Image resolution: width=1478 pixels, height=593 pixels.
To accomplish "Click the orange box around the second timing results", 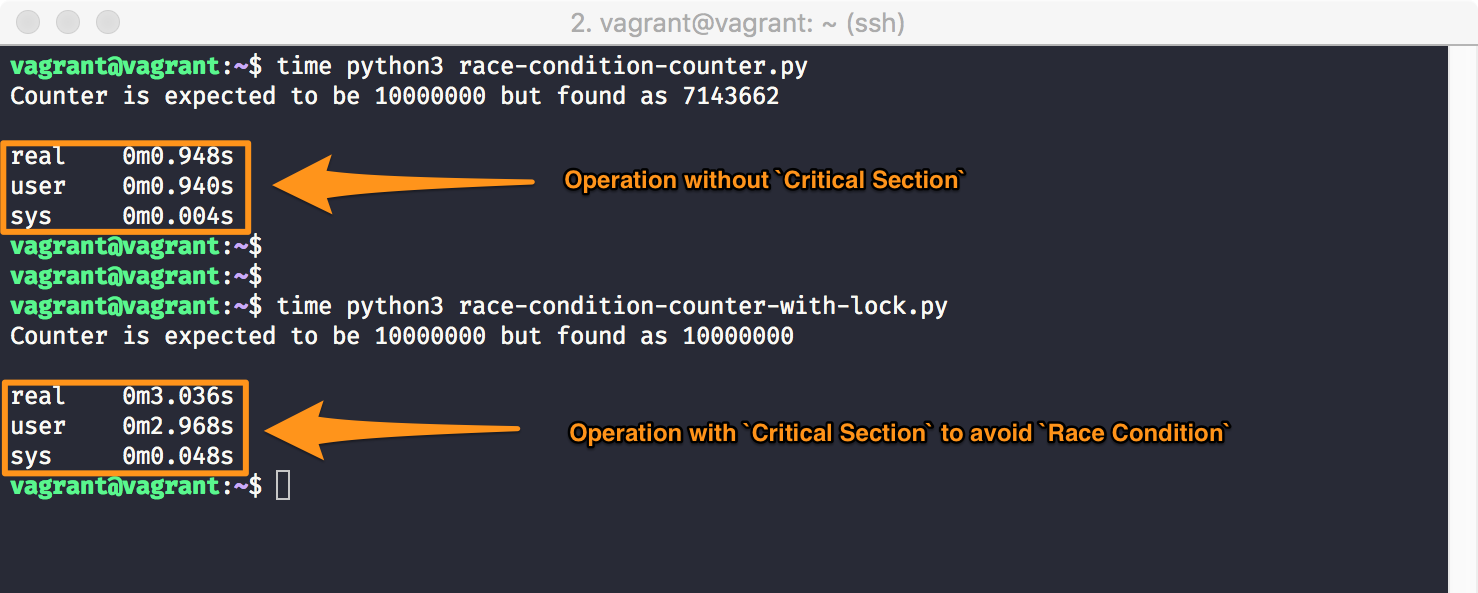I will (x=125, y=427).
